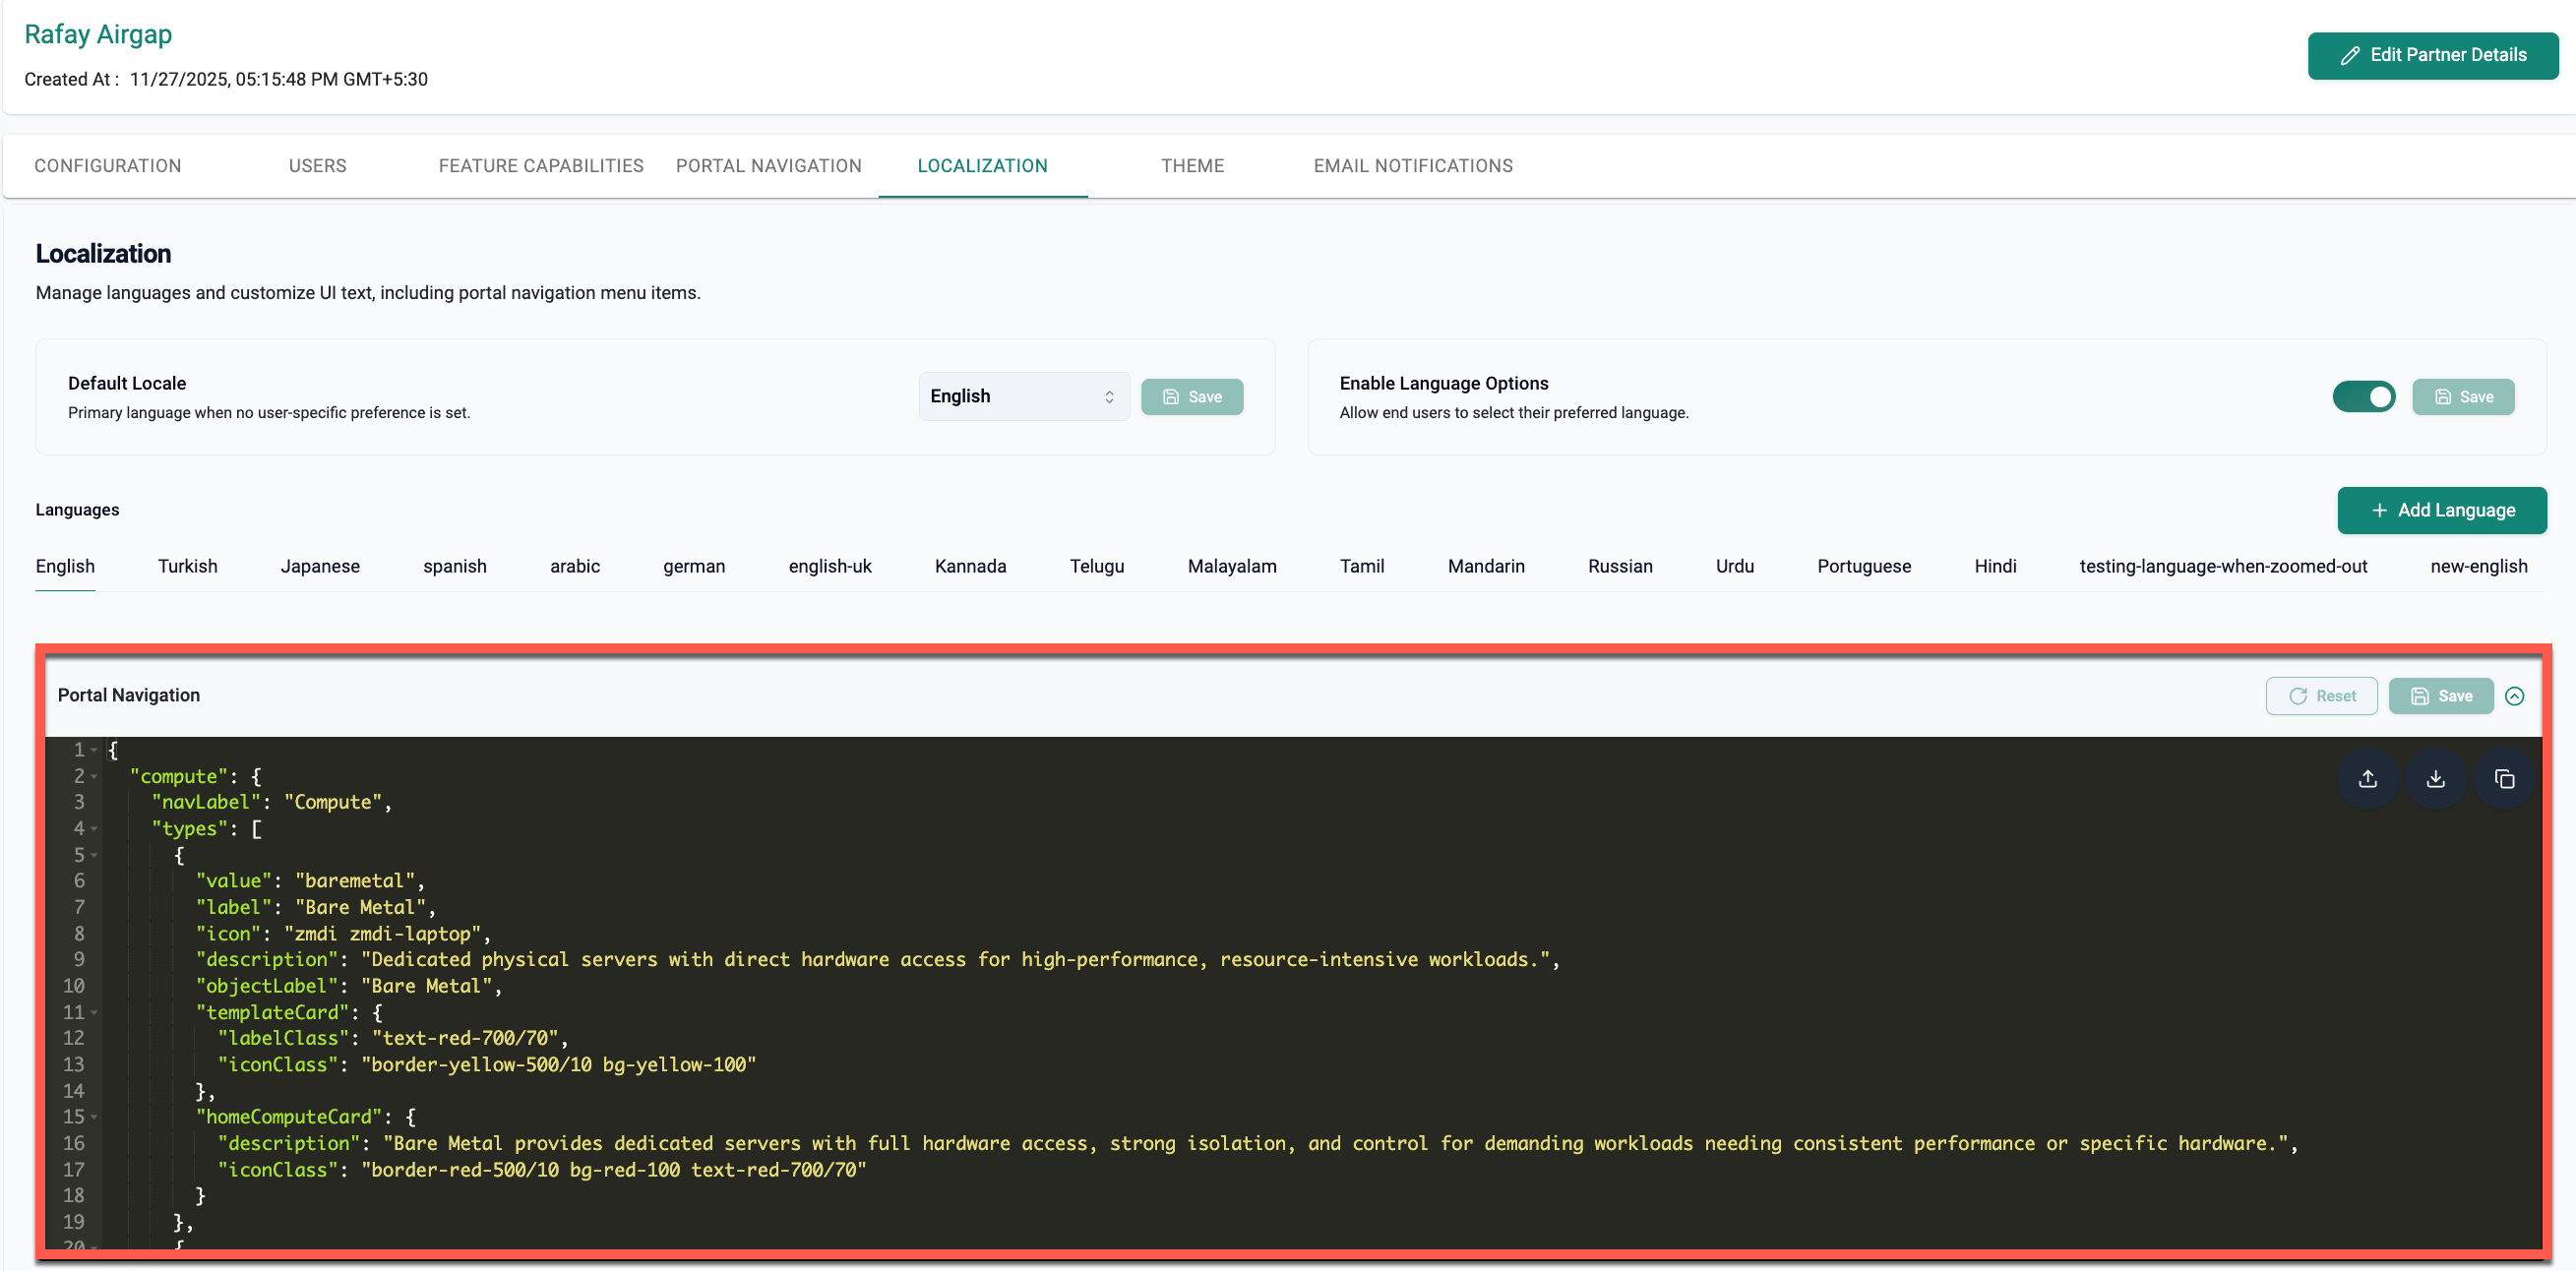Click the upload JSON icon in editor
The height and width of the screenshot is (1271, 2576).
2367,779
